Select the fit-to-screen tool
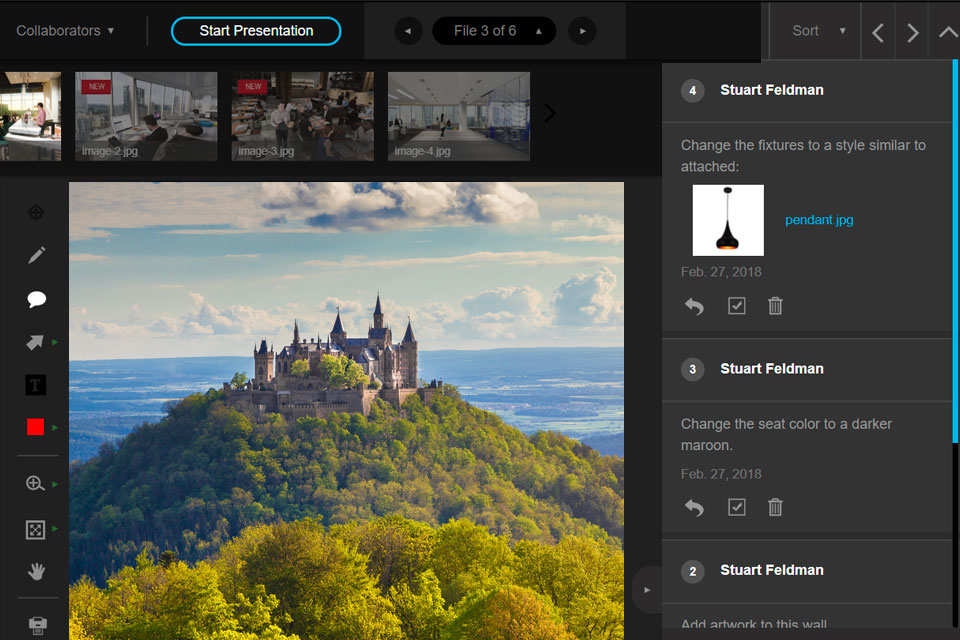 (x=35, y=529)
